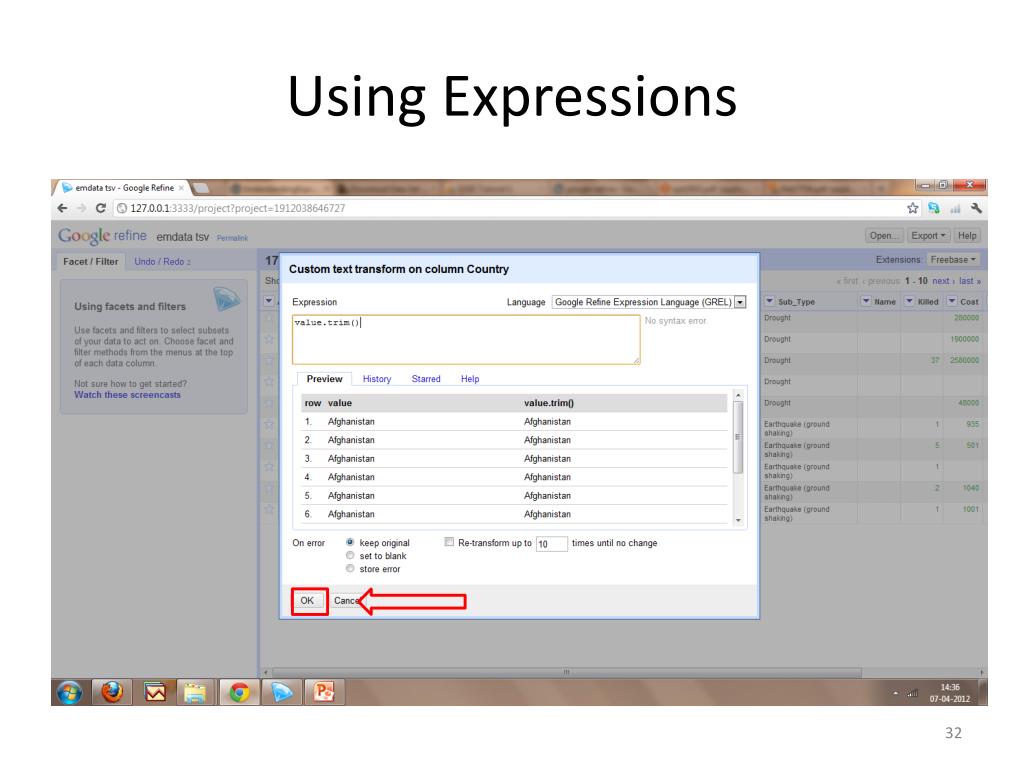Open PowerPoint from the taskbar
Image resolution: width=1024 pixels, height=768 pixels.
324,692
